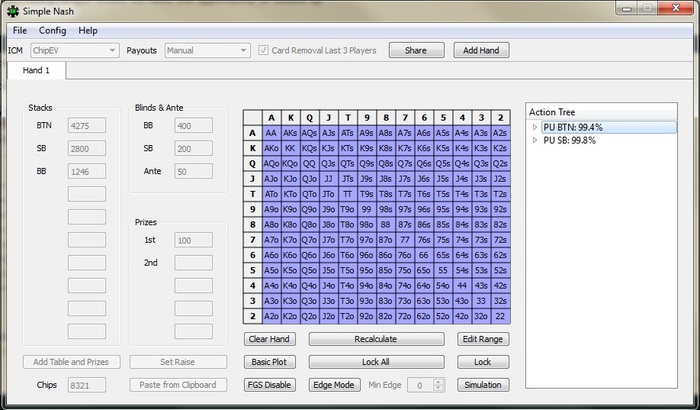Image resolution: width=700 pixels, height=410 pixels.
Task: Select the T9s cell in range grid
Action: coord(367,194)
